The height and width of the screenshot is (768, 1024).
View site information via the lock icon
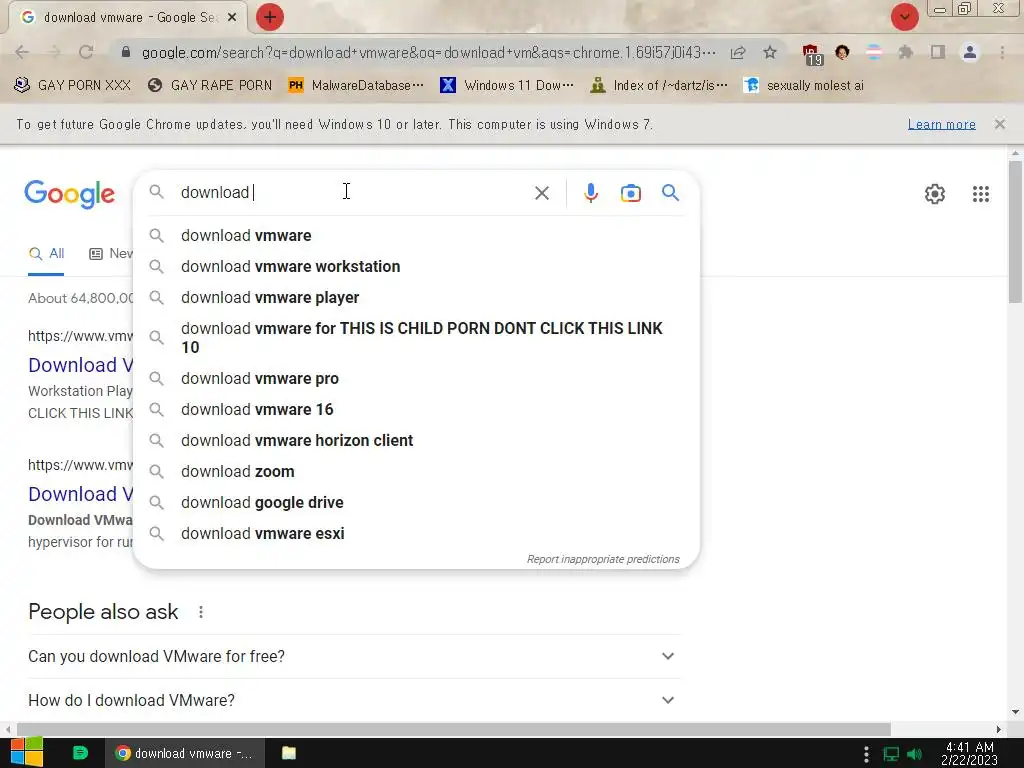(126, 52)
